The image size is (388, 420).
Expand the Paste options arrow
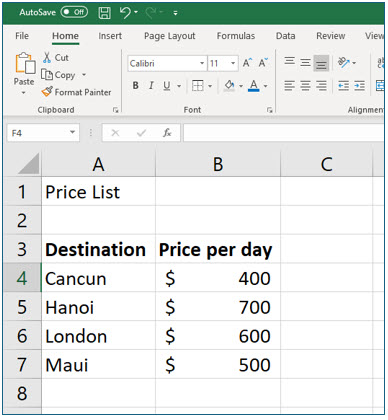23,93
